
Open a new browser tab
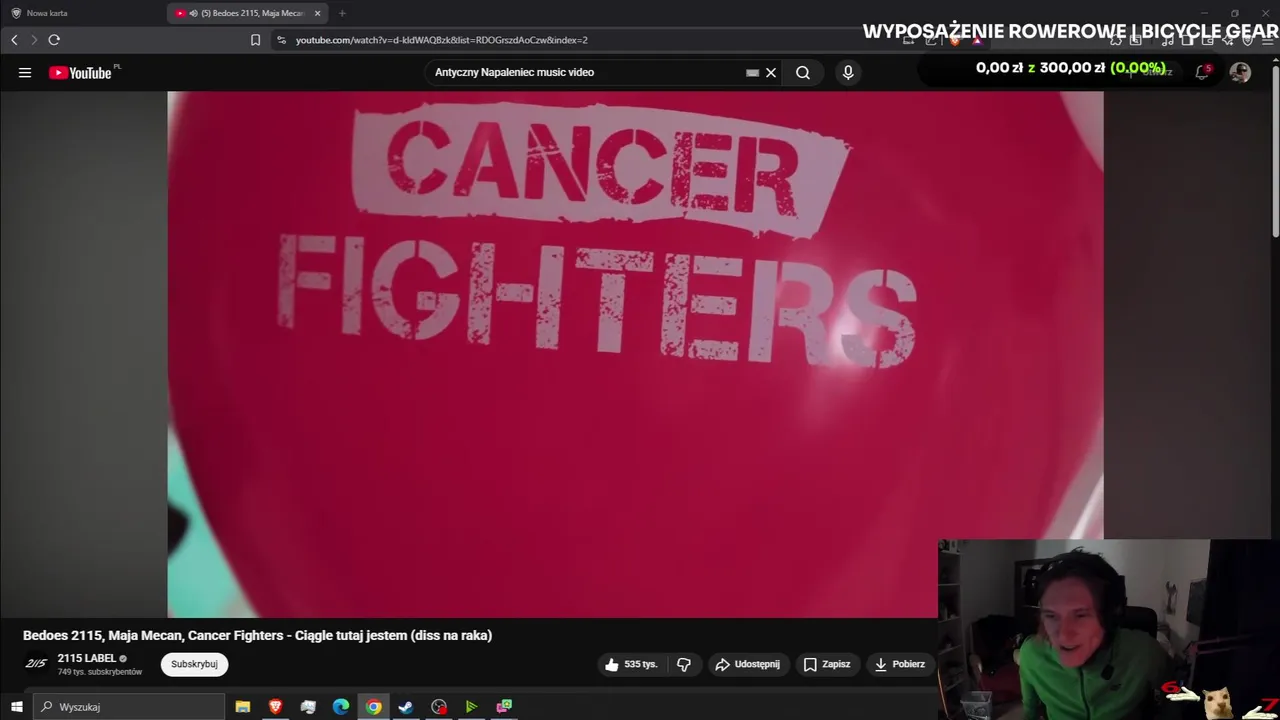pos(342,13)
